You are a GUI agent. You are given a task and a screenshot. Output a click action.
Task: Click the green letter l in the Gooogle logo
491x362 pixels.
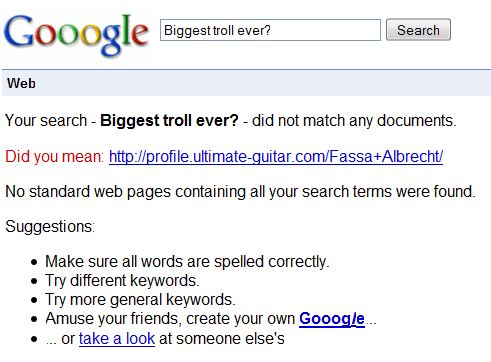tap(126, 29)
